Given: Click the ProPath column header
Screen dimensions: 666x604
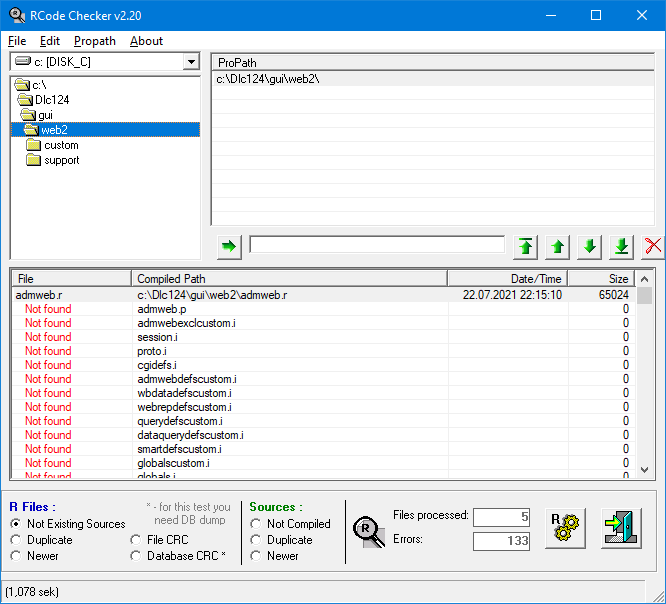Looking at the screenshot, I should 433,62.
